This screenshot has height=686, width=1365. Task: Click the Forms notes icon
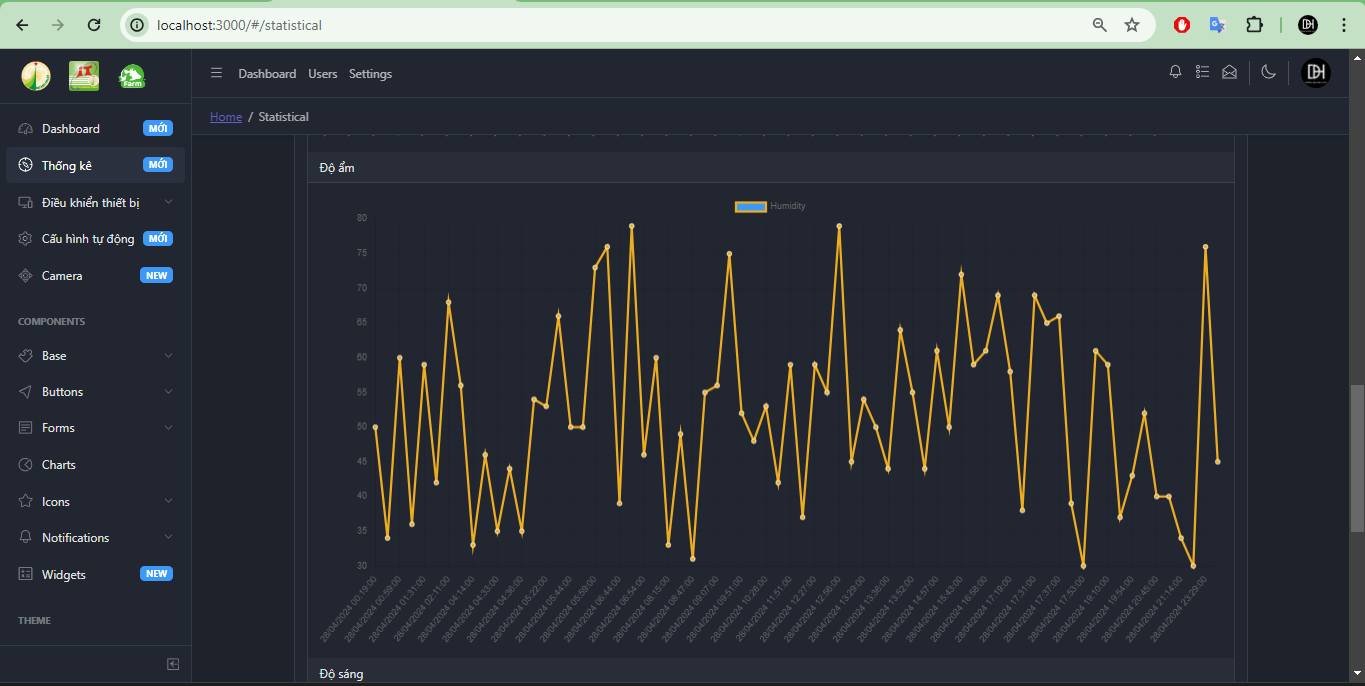click(25, 428)
